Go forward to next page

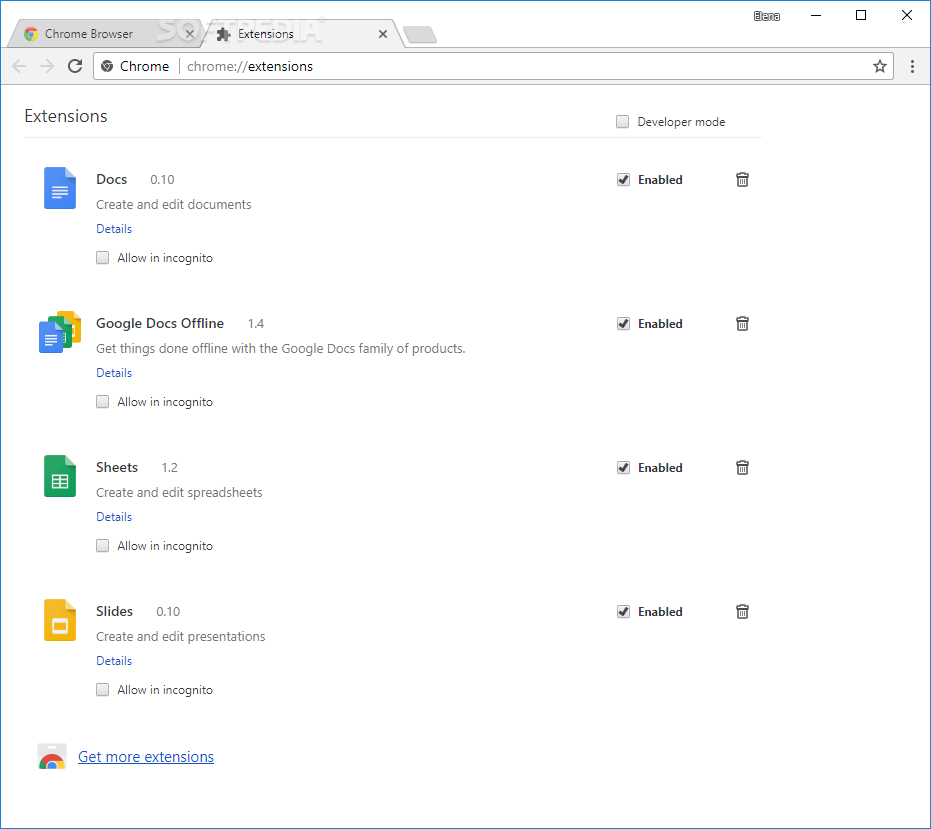point(47,66)
